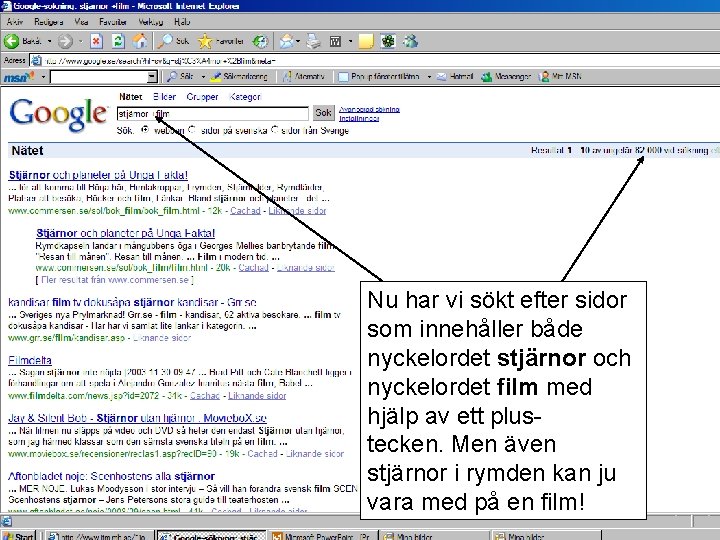
Task: Open the Favoriter menu
Action: [x=113, y=22]
